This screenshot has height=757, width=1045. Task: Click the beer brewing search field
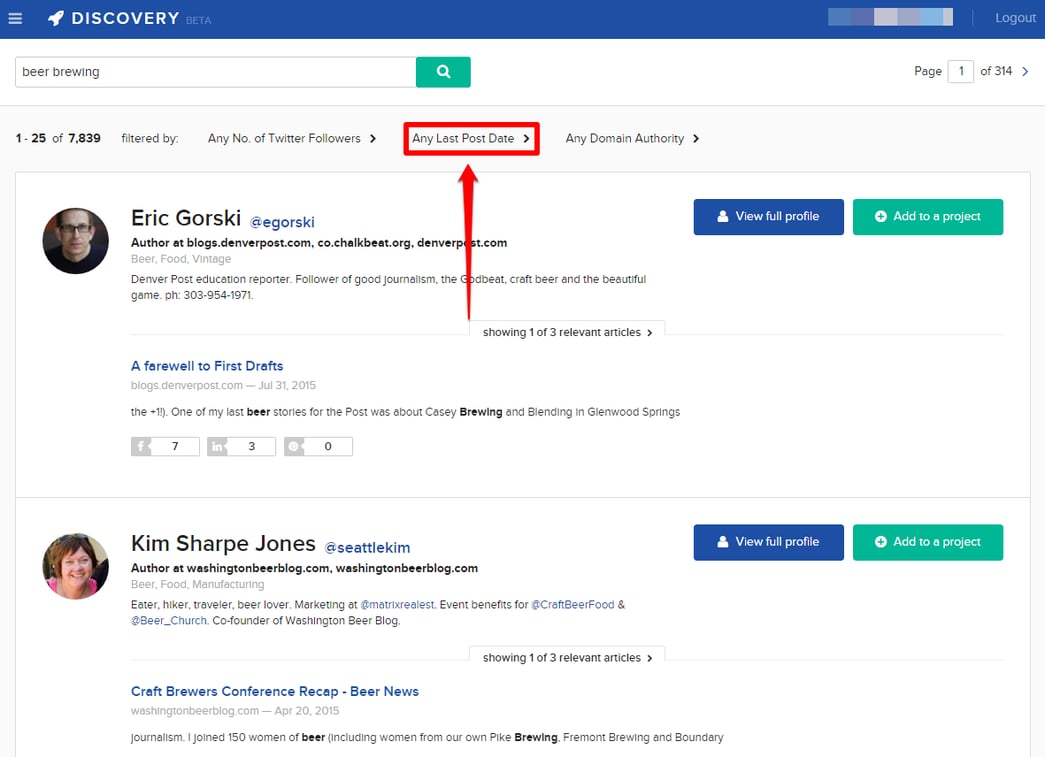tap(215, 72)
